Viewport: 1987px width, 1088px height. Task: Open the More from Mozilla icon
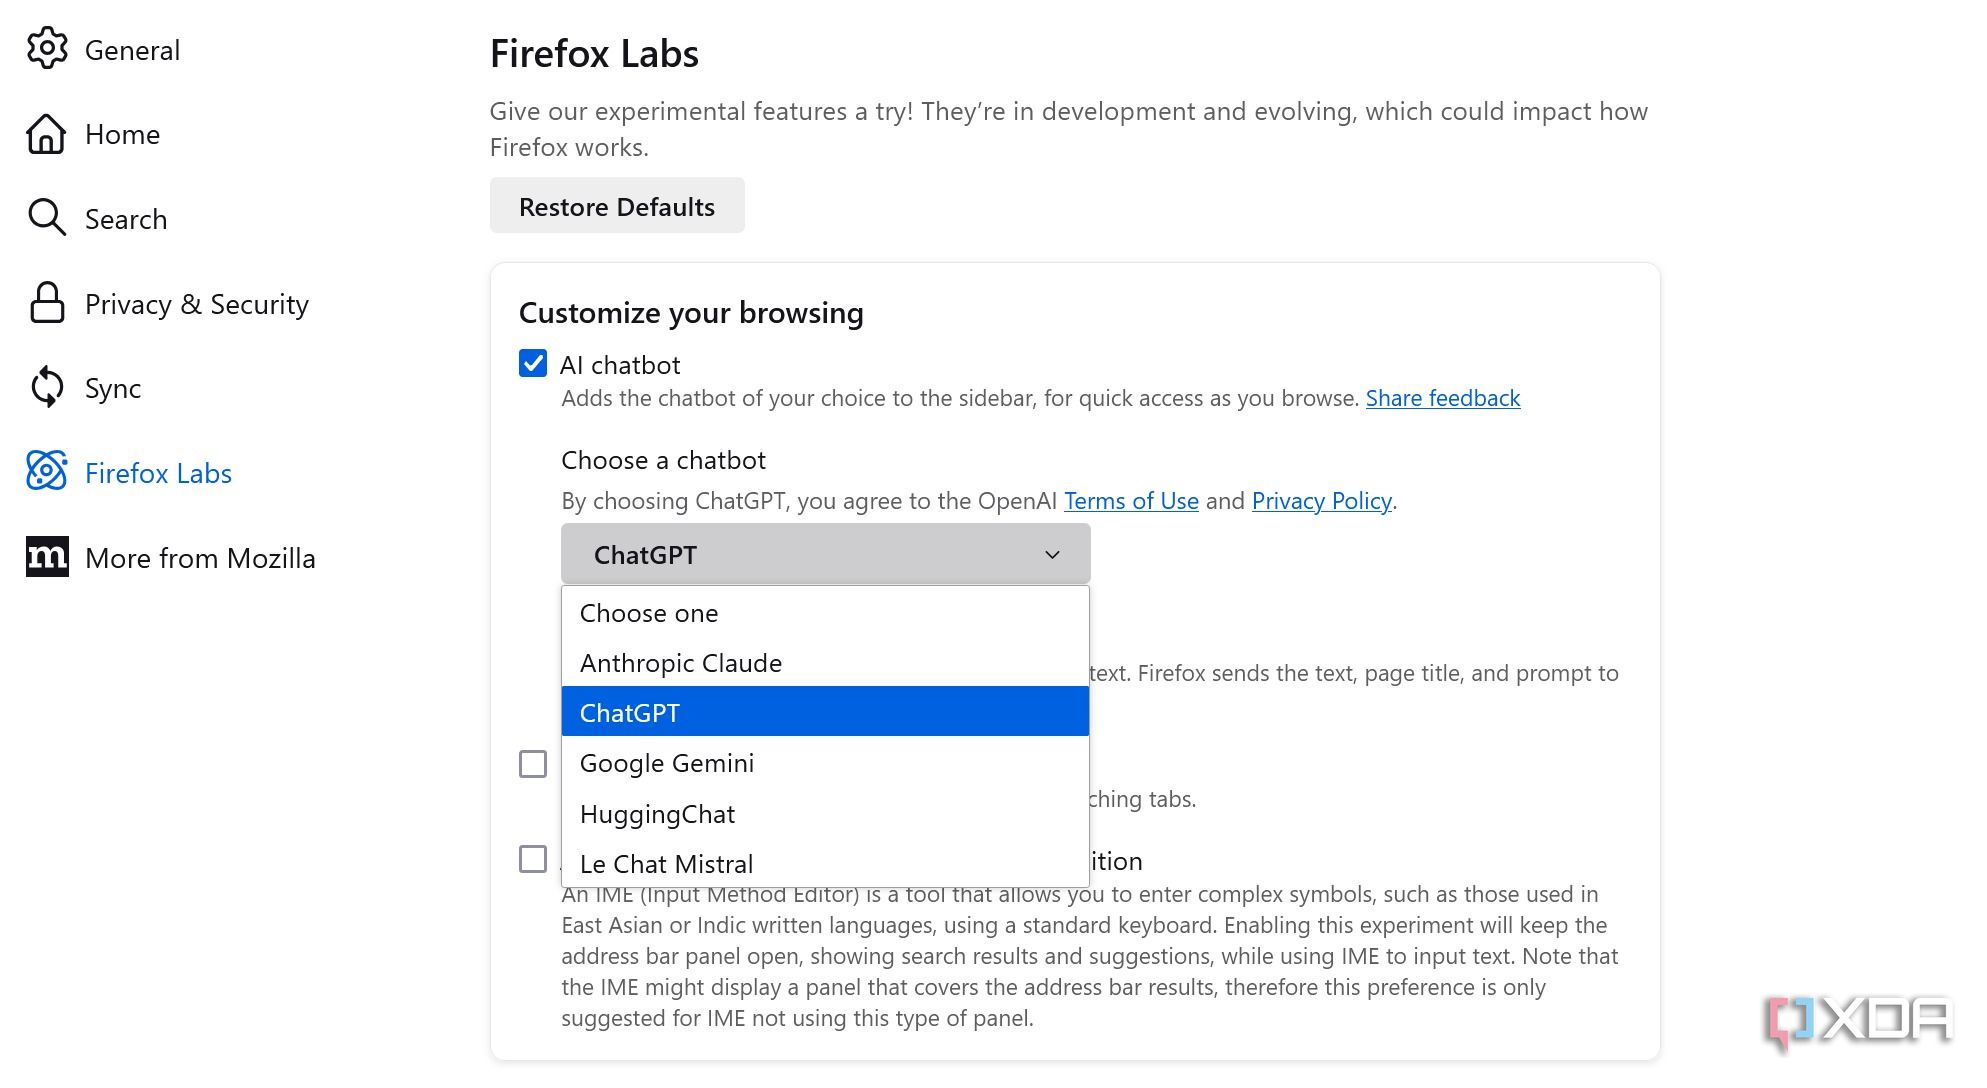pos(46,557)
